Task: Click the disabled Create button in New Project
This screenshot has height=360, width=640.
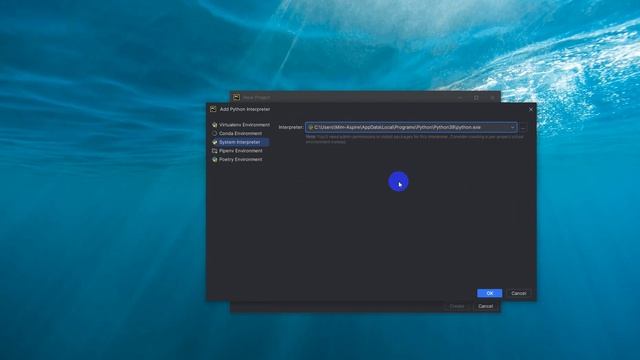Action: pyautogui.click(x=457, y=306)
